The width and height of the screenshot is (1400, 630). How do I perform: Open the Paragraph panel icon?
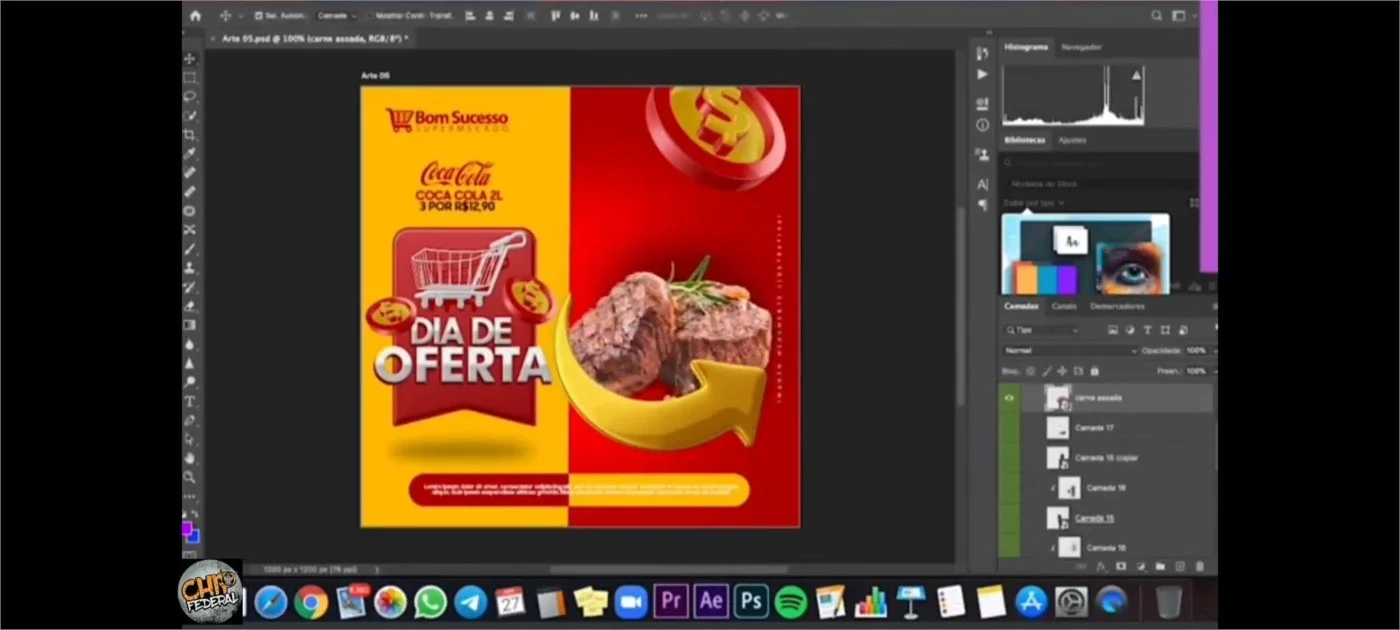pyautogui.click(x=983, y=205)
